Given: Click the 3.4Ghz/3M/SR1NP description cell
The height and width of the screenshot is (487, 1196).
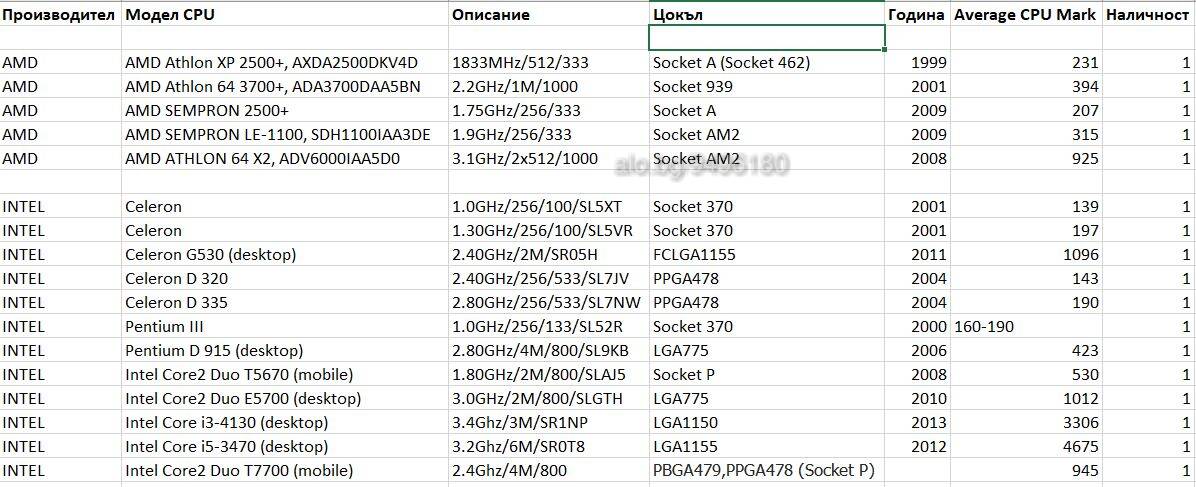Looking at the screenshot, I should [548, 423].
